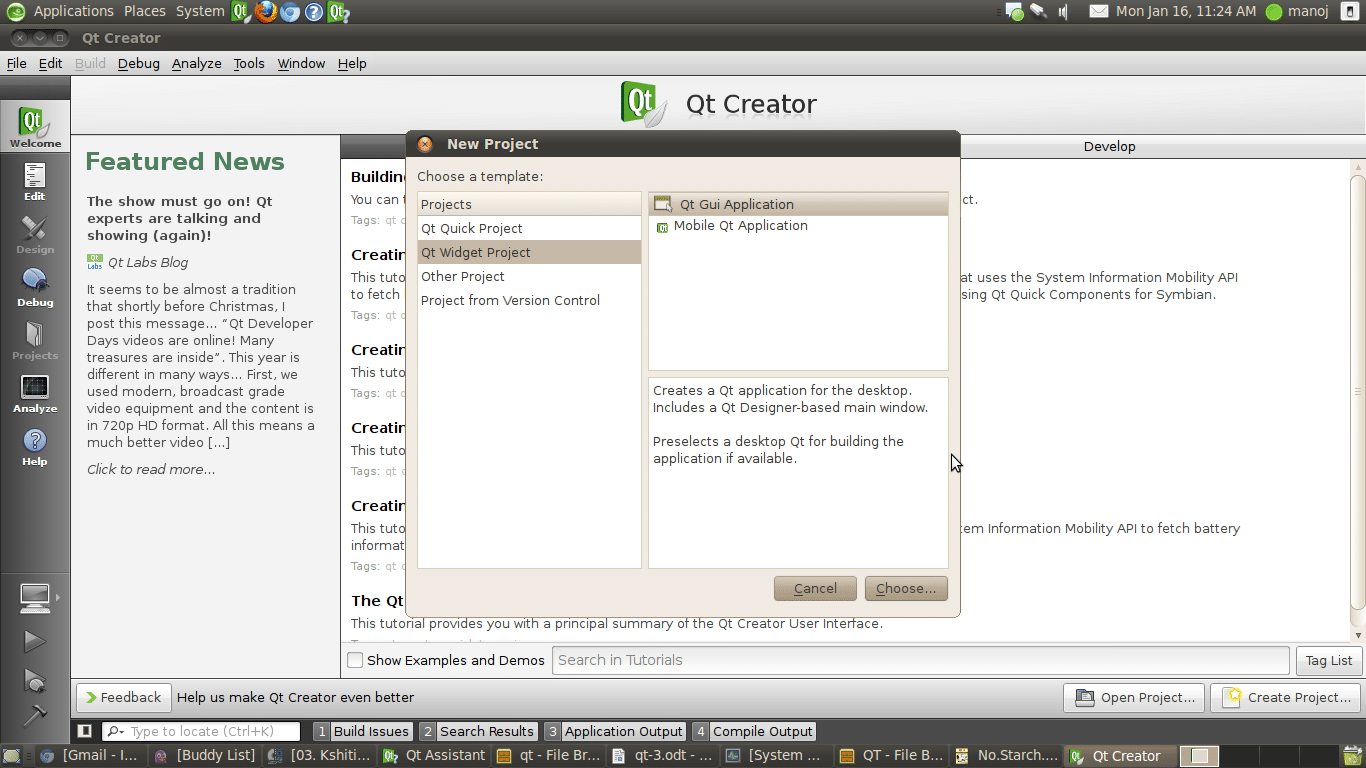The width and height of the screenshot is (1366, 768).
Task: Expand the target selector arrow
Action: pos(57,598)
